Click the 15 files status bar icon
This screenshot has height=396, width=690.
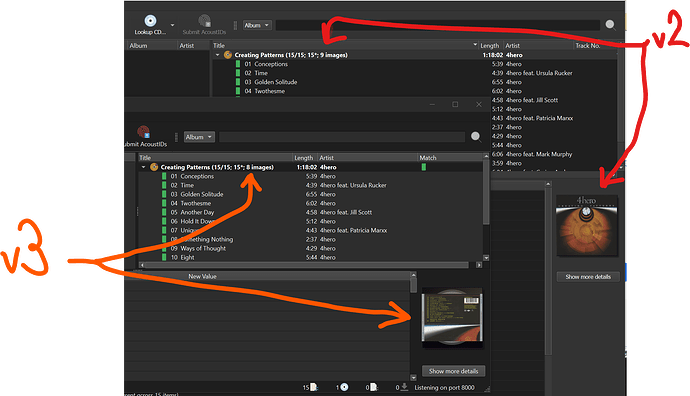point(314,387)
